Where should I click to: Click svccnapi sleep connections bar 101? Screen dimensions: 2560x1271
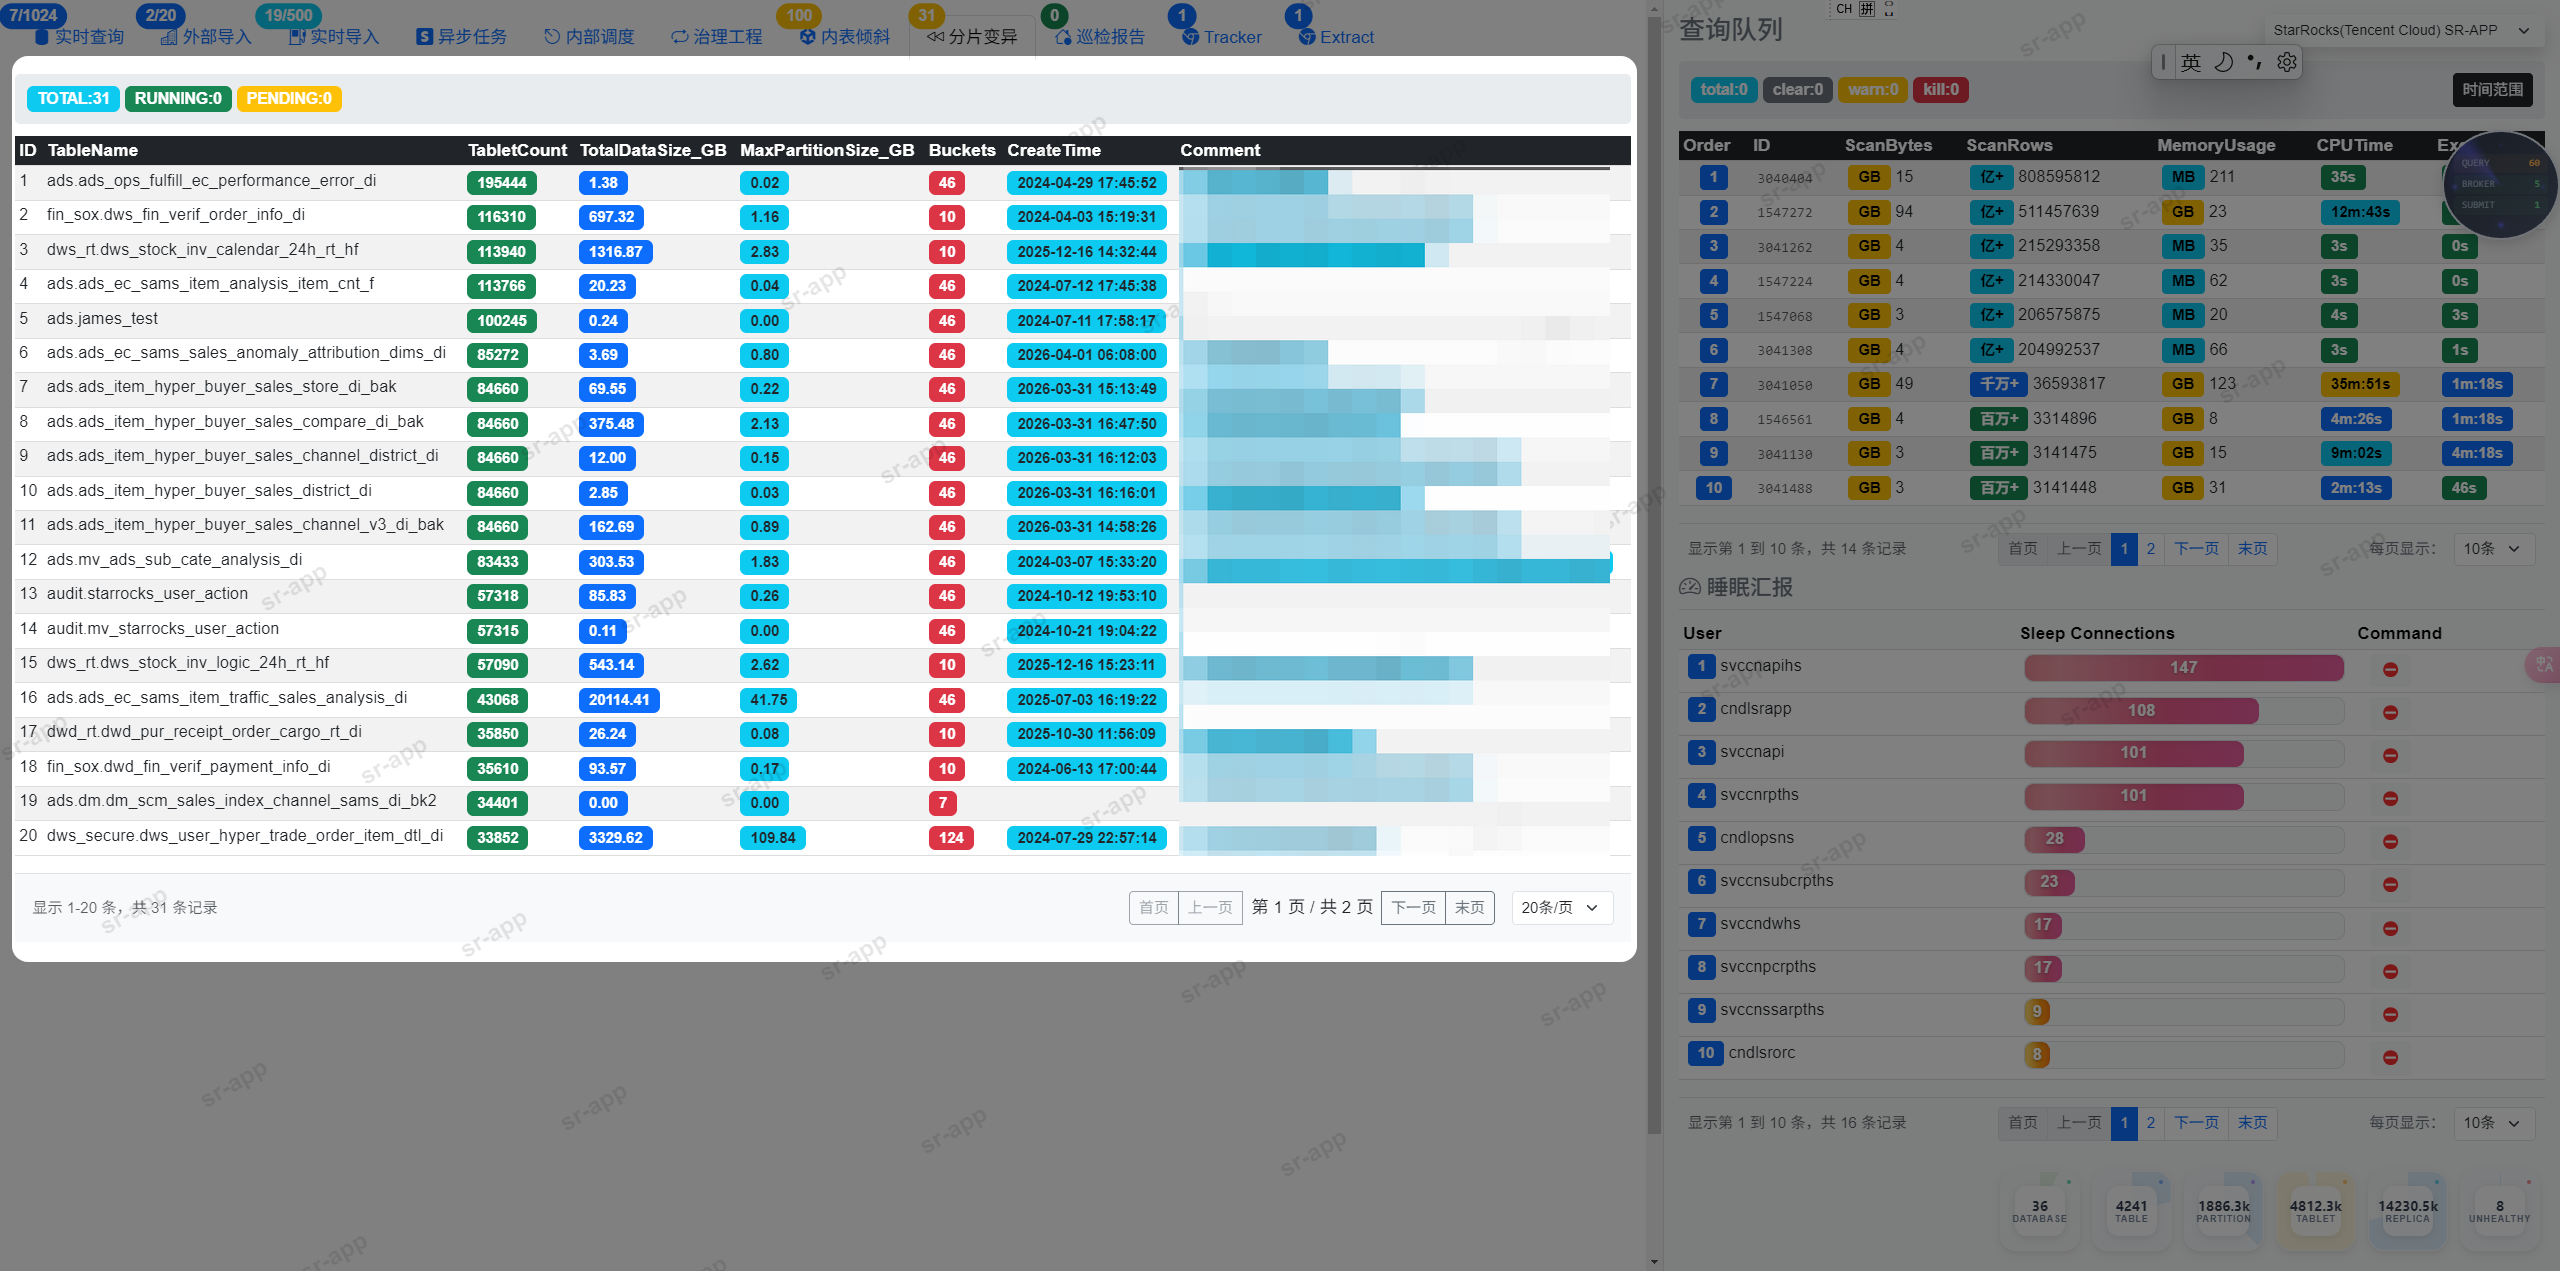[x=2133, y=752]
